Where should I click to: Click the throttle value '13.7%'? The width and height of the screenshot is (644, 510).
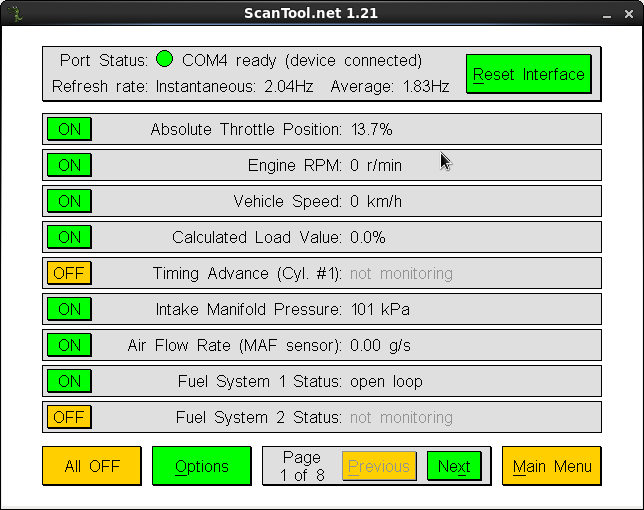[x=372, y=129]
